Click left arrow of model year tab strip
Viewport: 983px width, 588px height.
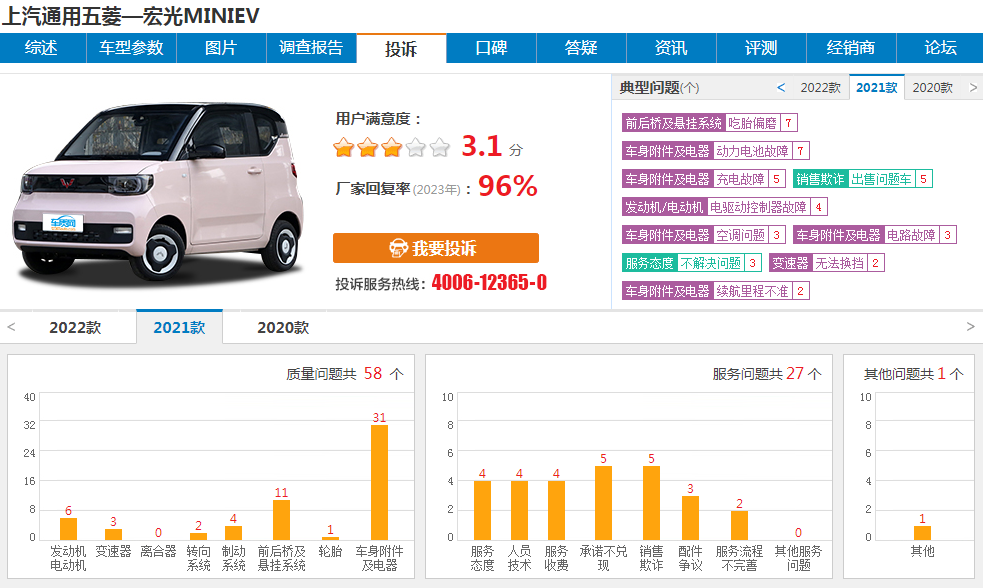coord(11,327)
